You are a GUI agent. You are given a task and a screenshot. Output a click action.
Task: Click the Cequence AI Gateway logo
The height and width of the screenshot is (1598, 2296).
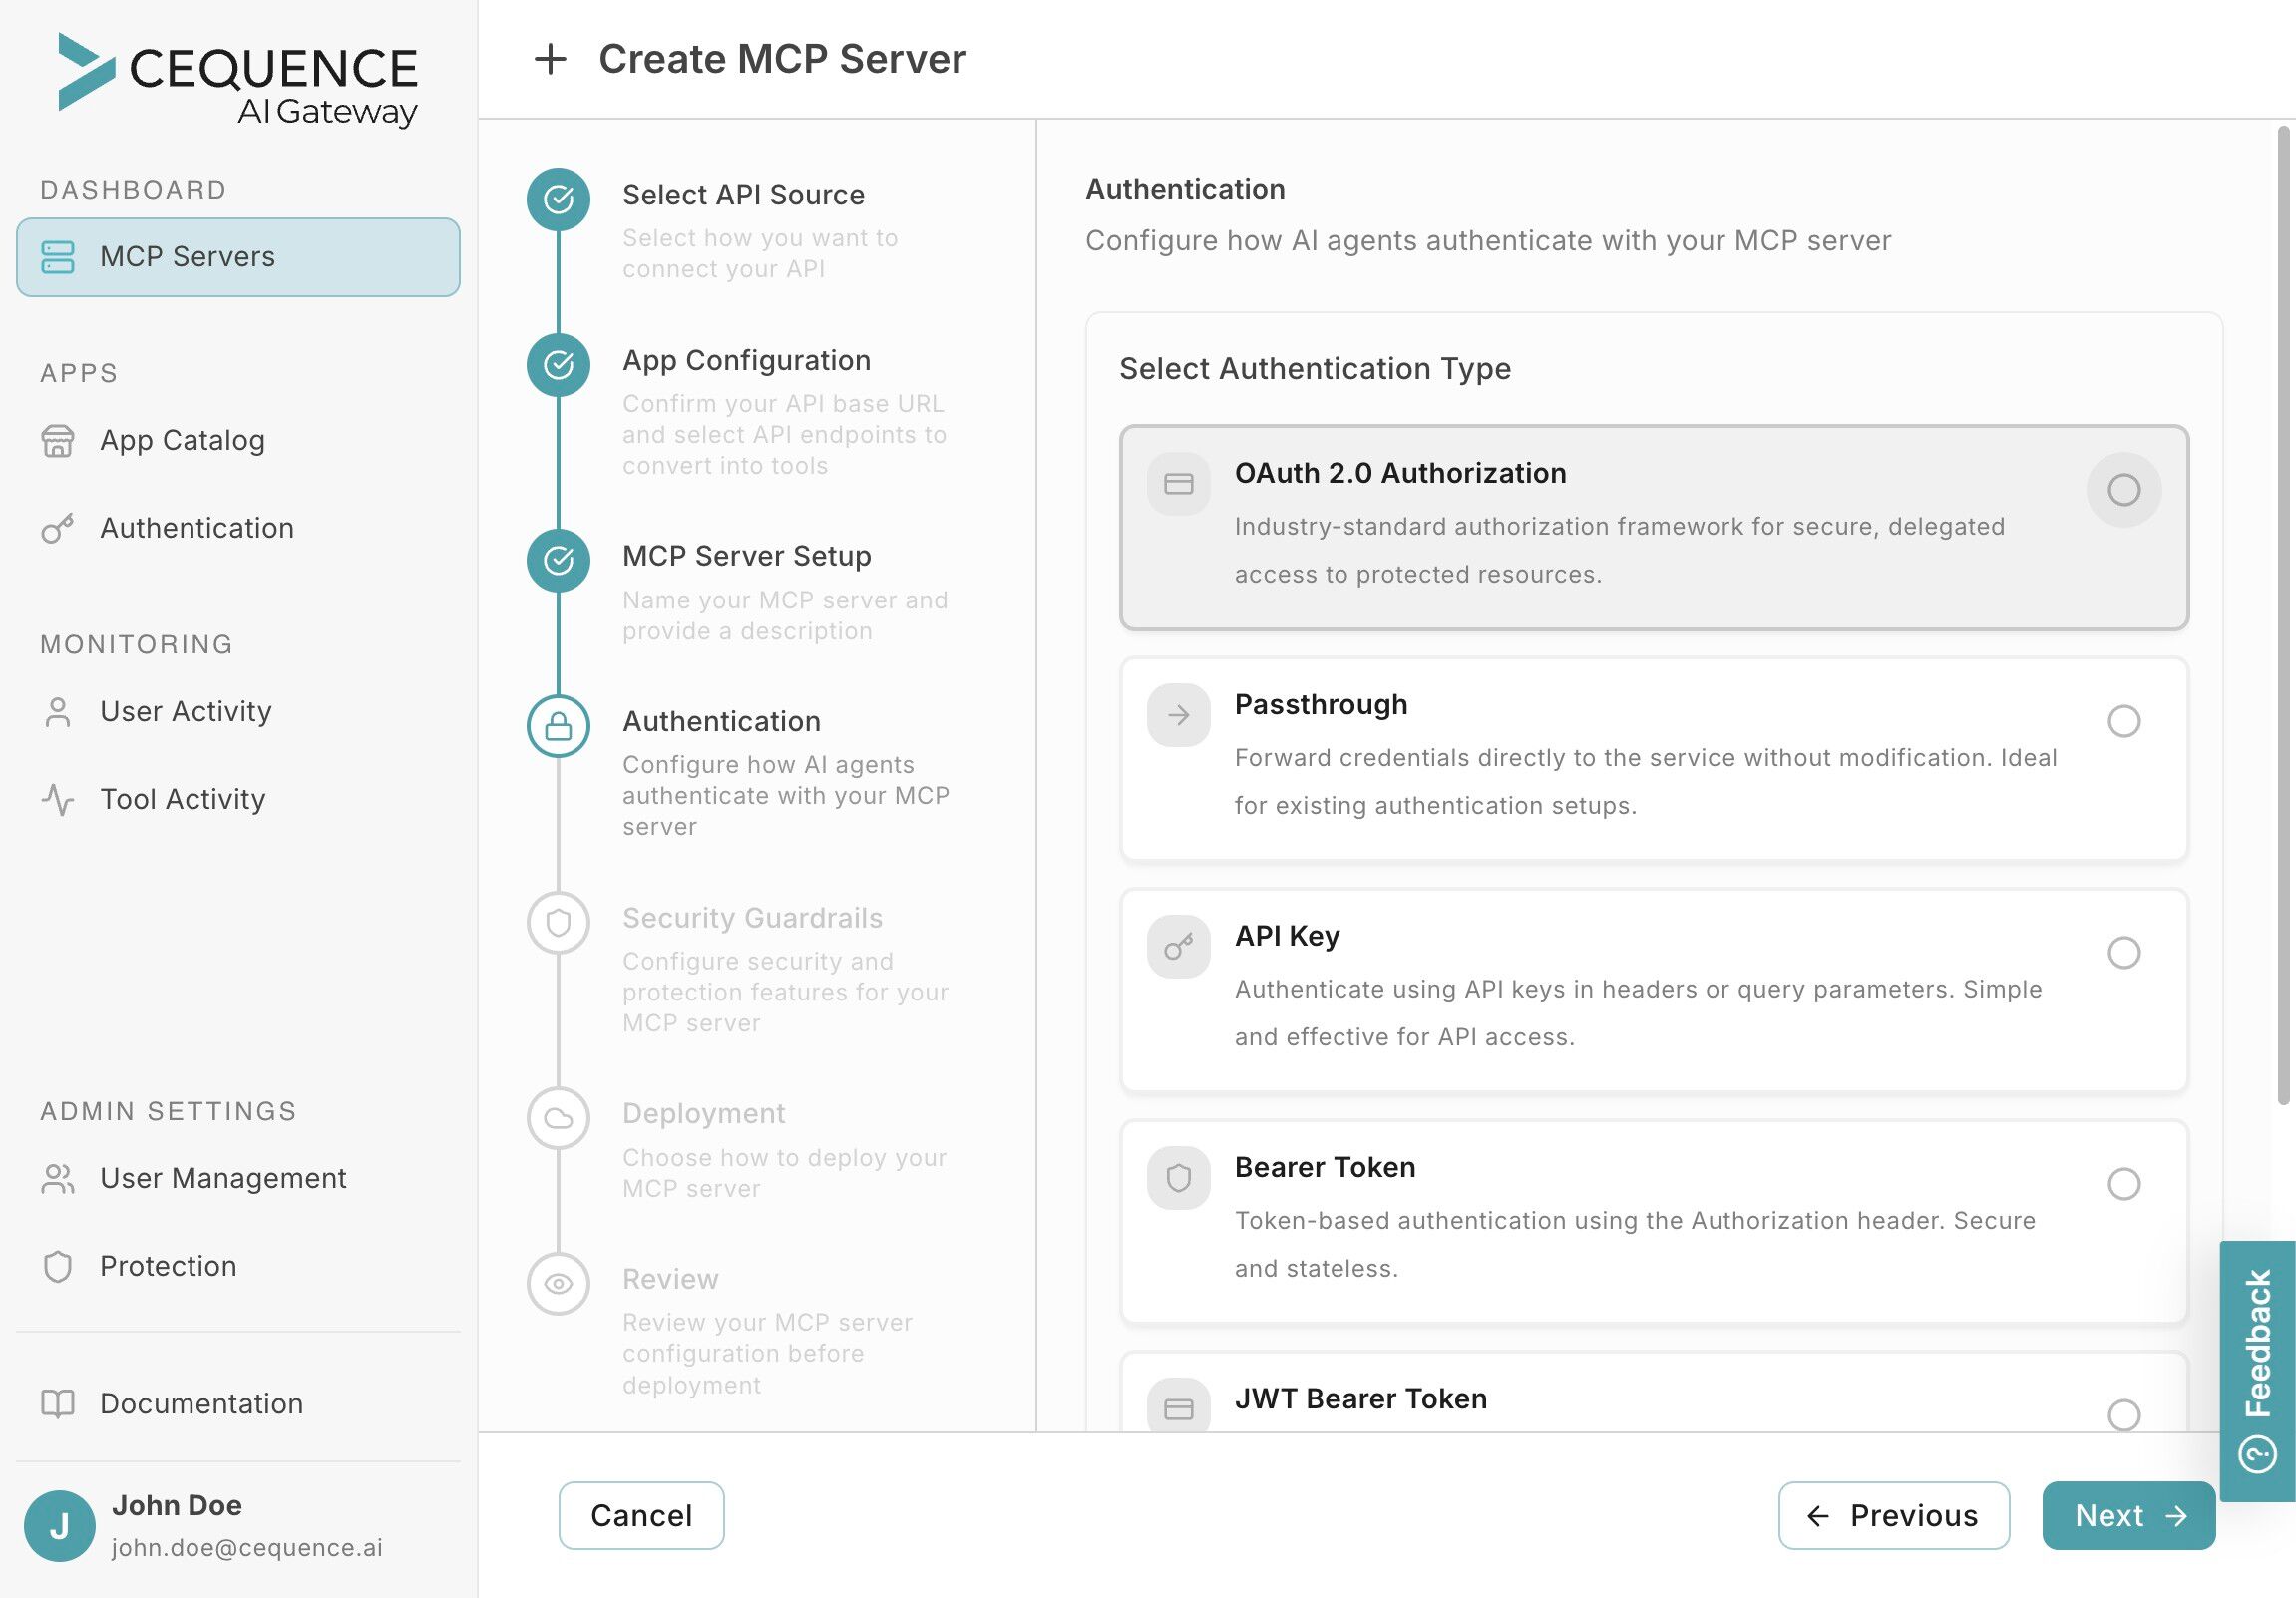238,80
